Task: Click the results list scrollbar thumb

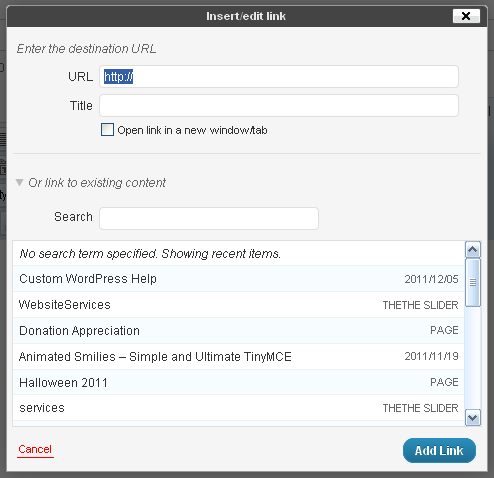Action: tap(473, 282)
